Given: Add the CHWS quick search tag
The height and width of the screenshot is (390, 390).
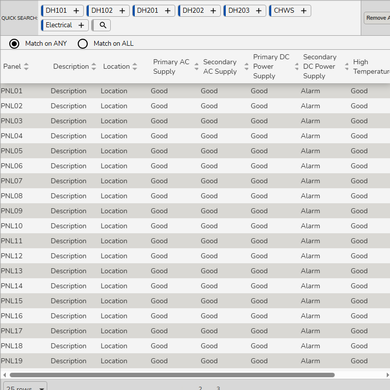Looking at the screenshot, I should click(x=304, y=11).
